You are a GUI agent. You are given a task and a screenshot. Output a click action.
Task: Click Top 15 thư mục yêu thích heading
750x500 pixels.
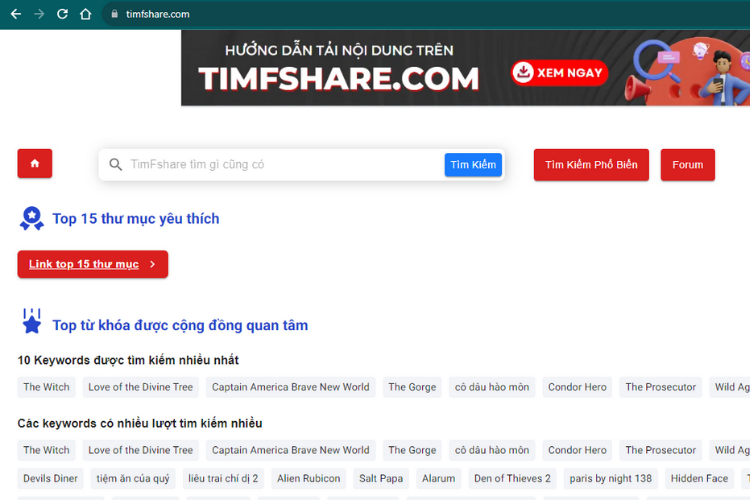point(136,219)
